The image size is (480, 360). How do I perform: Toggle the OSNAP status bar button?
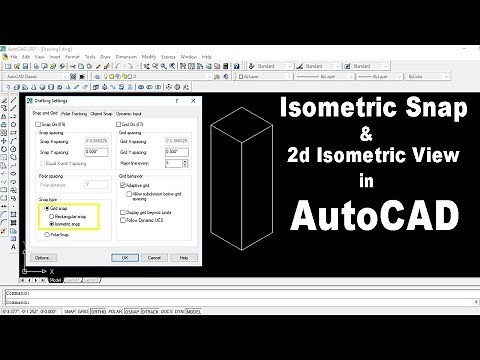click(x=132, y=311)
